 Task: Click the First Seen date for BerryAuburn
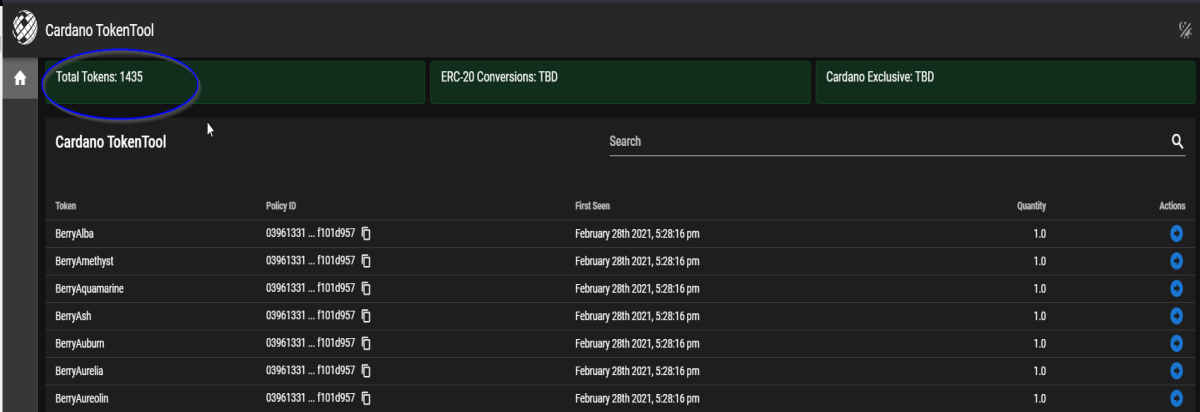[637, 343]
